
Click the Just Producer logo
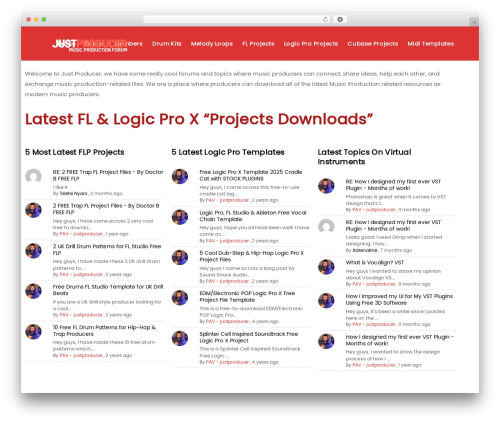(89, 45)
